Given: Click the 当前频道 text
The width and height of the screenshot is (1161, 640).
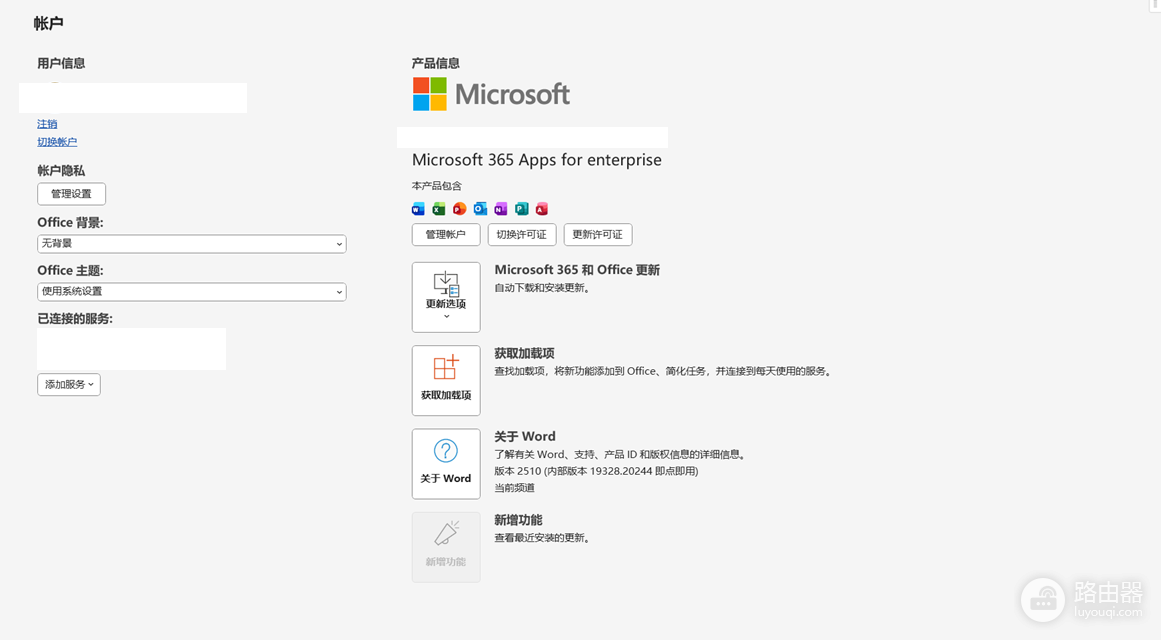Looking at the screenshot, I should [515, 487].
